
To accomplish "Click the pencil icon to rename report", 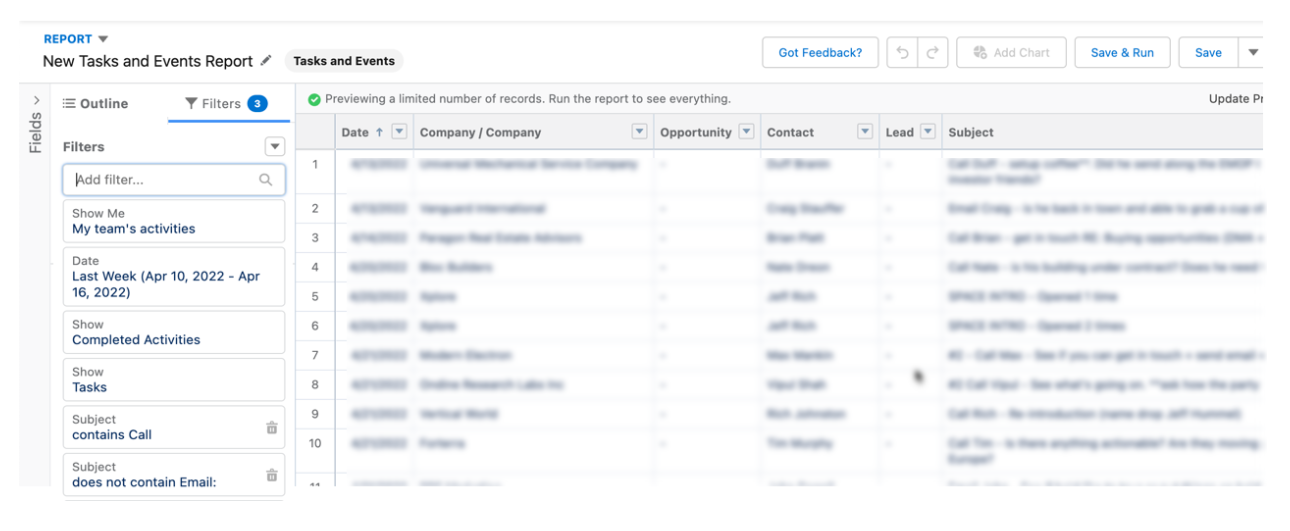I will coord(266,61).
